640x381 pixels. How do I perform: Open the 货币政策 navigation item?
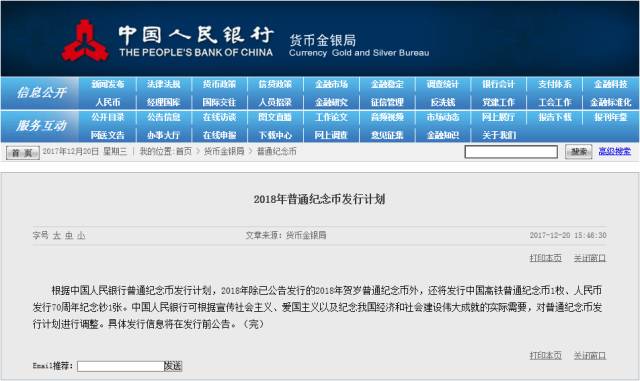(x=219, y=84)
